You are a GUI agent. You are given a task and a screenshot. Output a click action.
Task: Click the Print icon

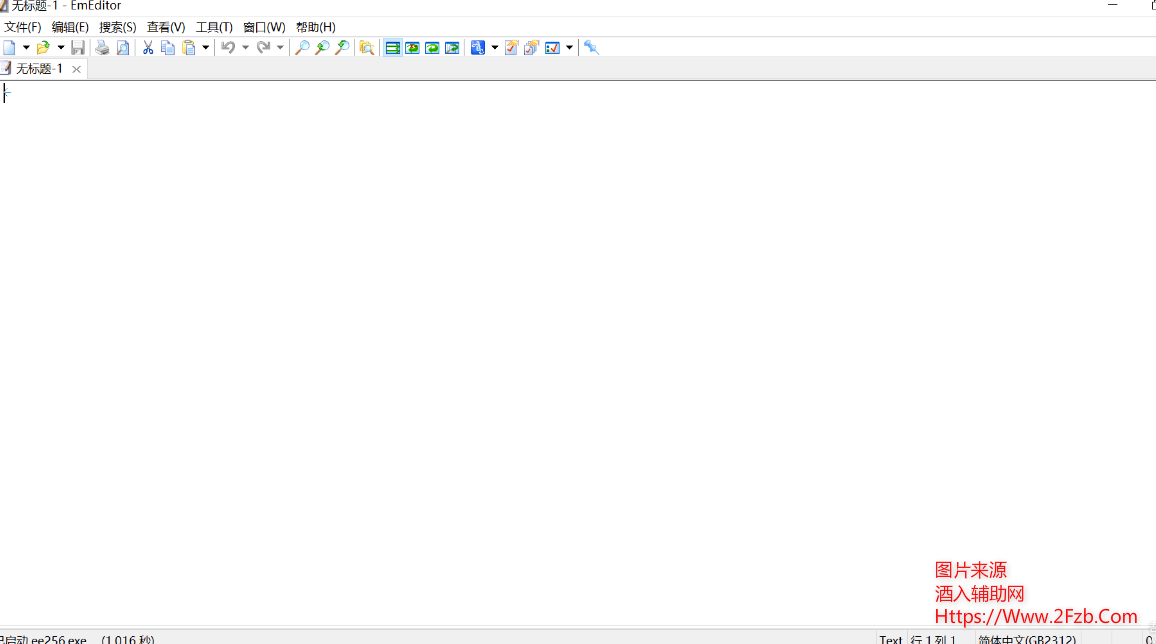coord(102,48)
